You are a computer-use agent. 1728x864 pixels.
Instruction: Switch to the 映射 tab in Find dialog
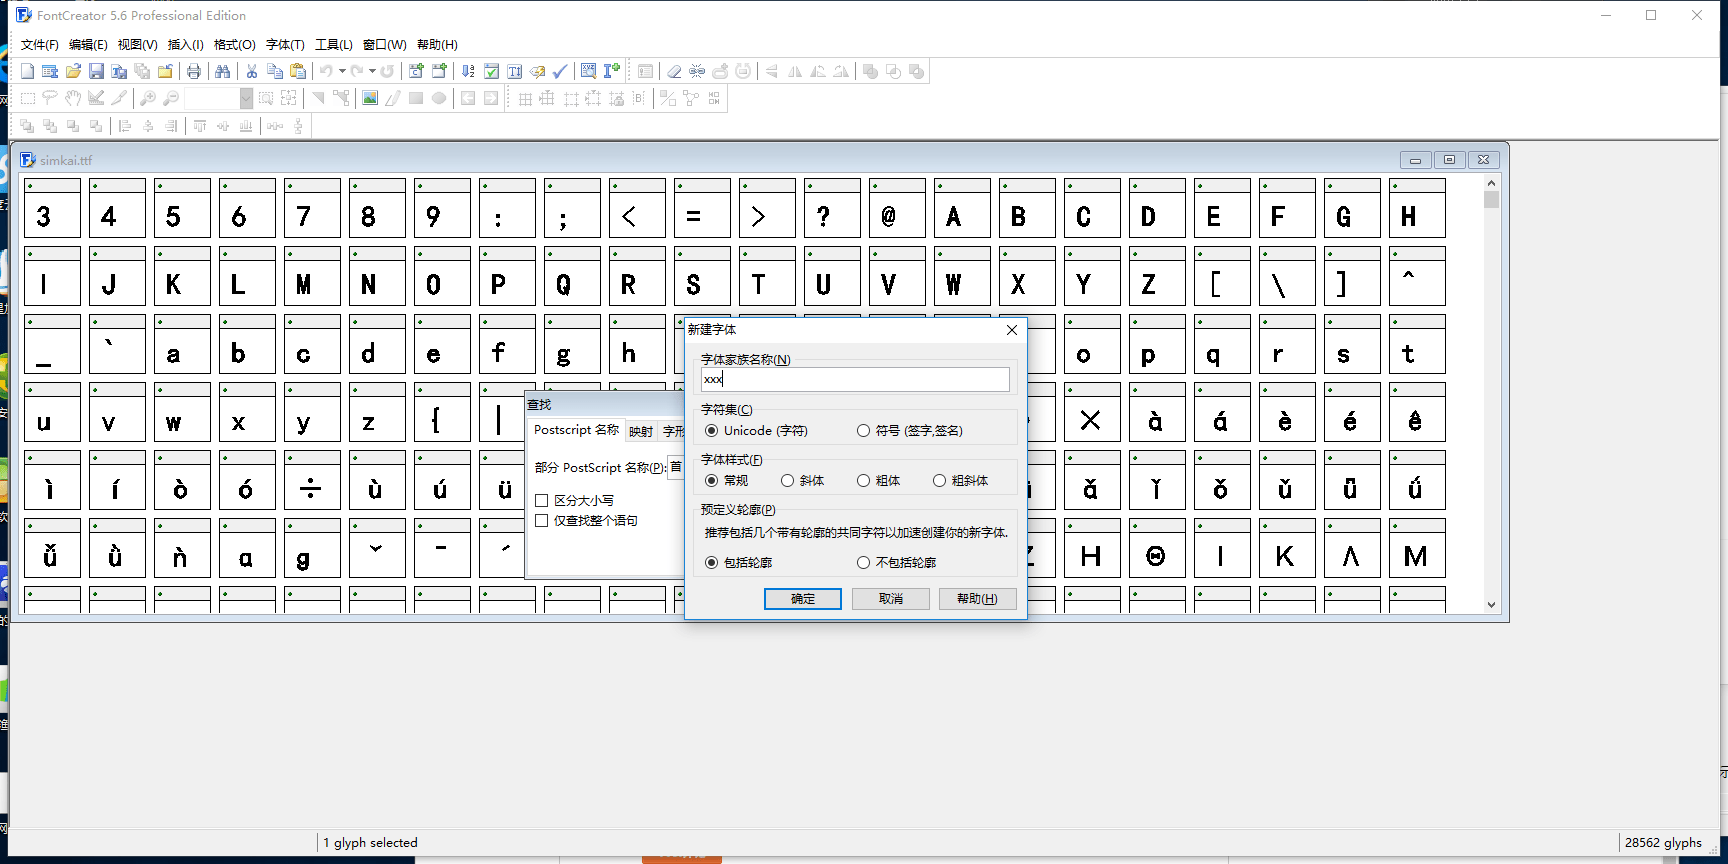click(641, 431)
